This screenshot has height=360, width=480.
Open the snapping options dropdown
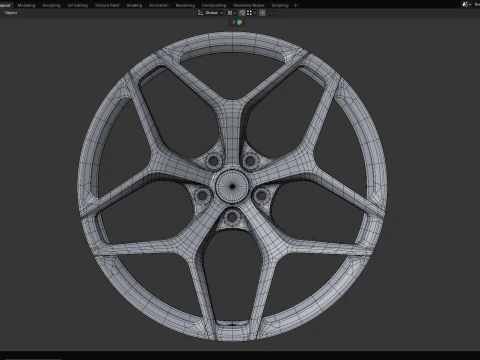pos(251,13)
